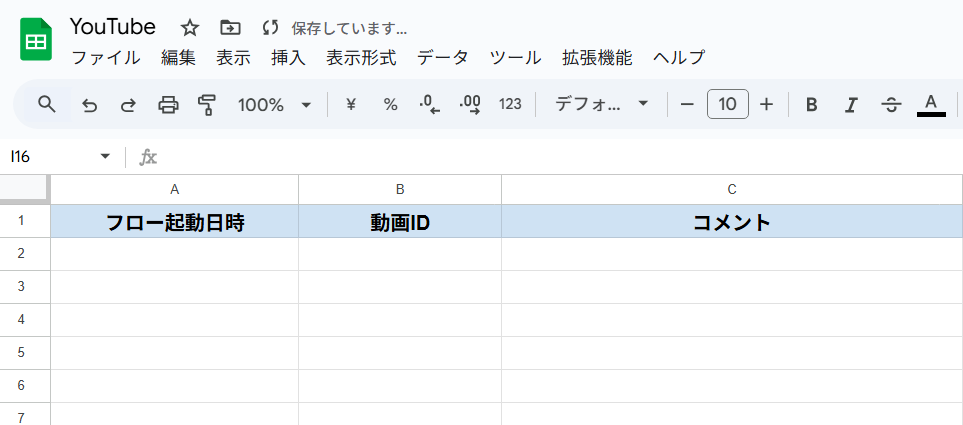
Task: Open the ファイル menu
Action: [x=106, y=58]
